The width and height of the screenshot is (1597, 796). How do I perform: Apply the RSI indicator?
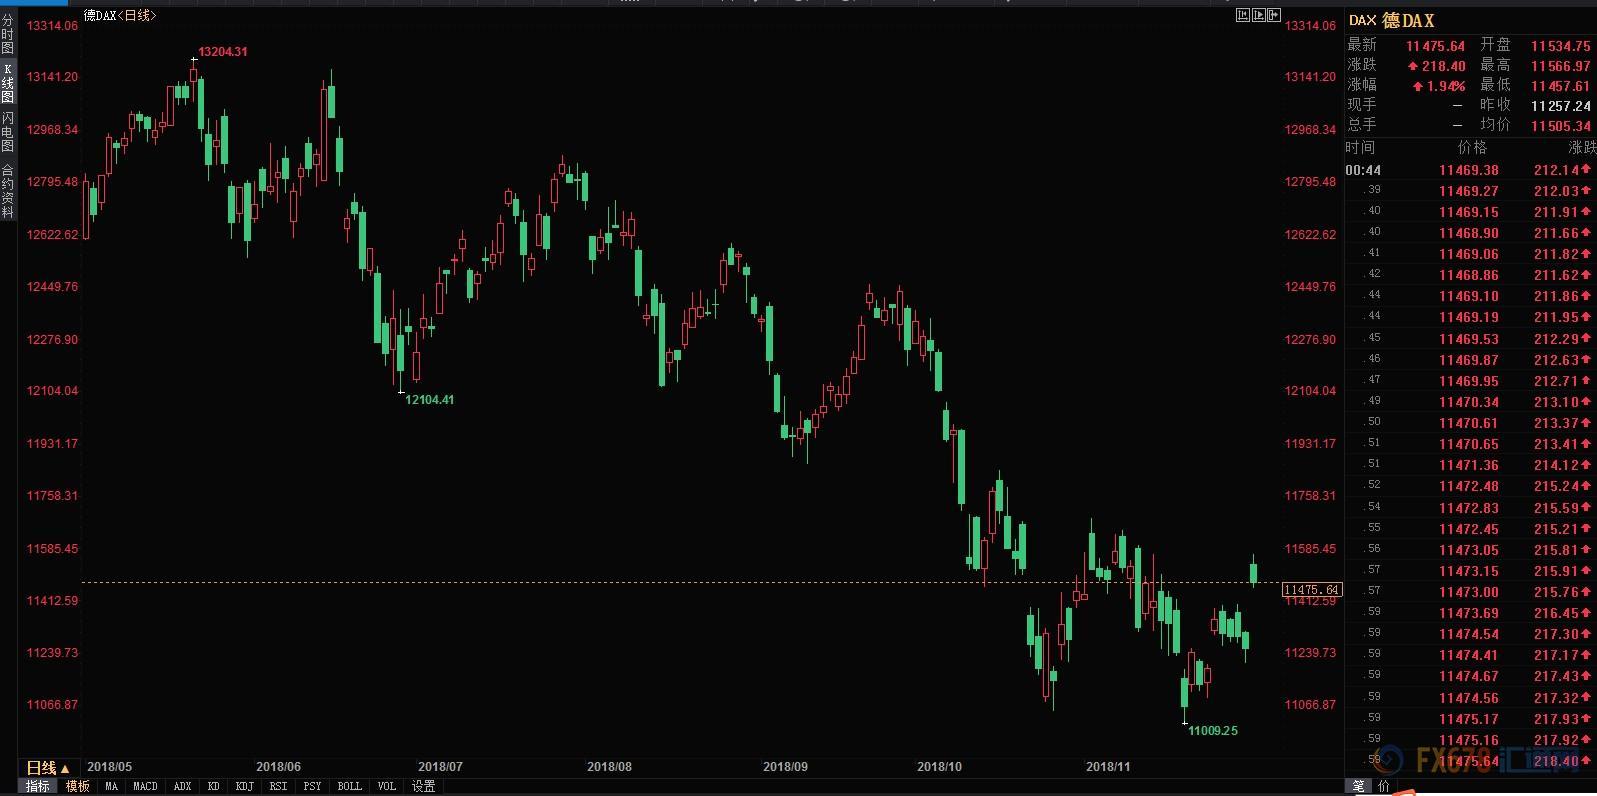(x=278, y=787)
